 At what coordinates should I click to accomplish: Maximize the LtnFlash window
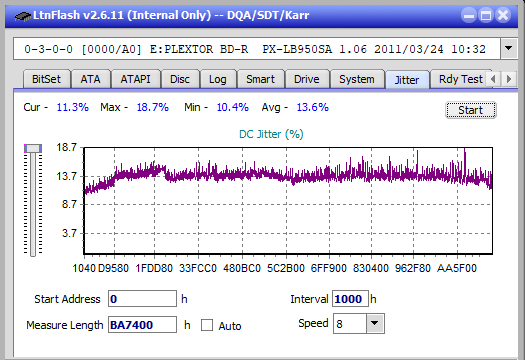click(486, 15)
